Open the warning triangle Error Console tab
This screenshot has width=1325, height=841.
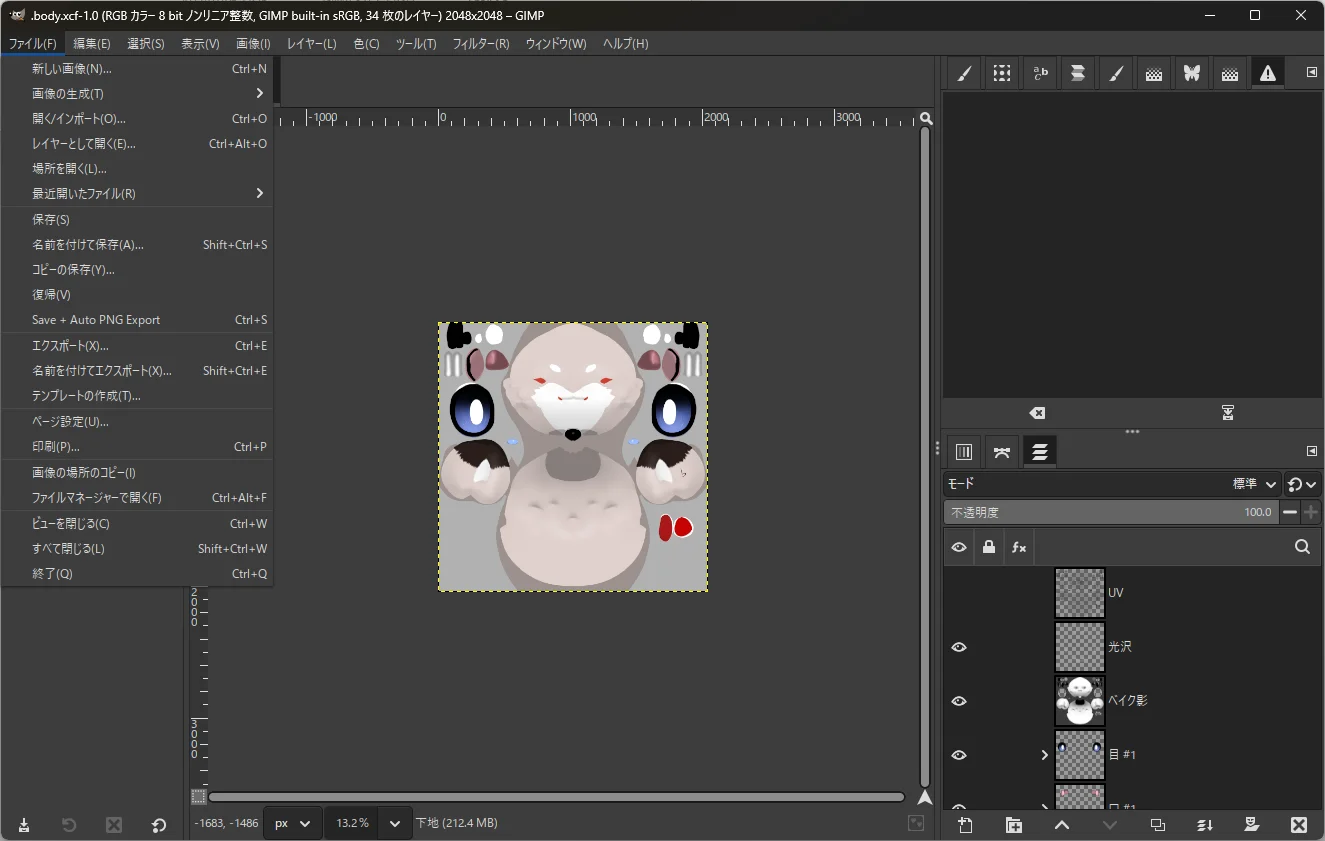pyautogui.click(x=1268, y=73)
